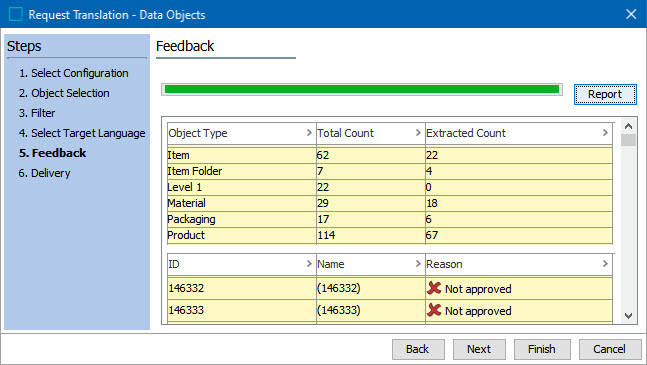Viewport: 647px width, 365px height.
Task: Open the ID column header chevron
Action: tap(309, 264)
